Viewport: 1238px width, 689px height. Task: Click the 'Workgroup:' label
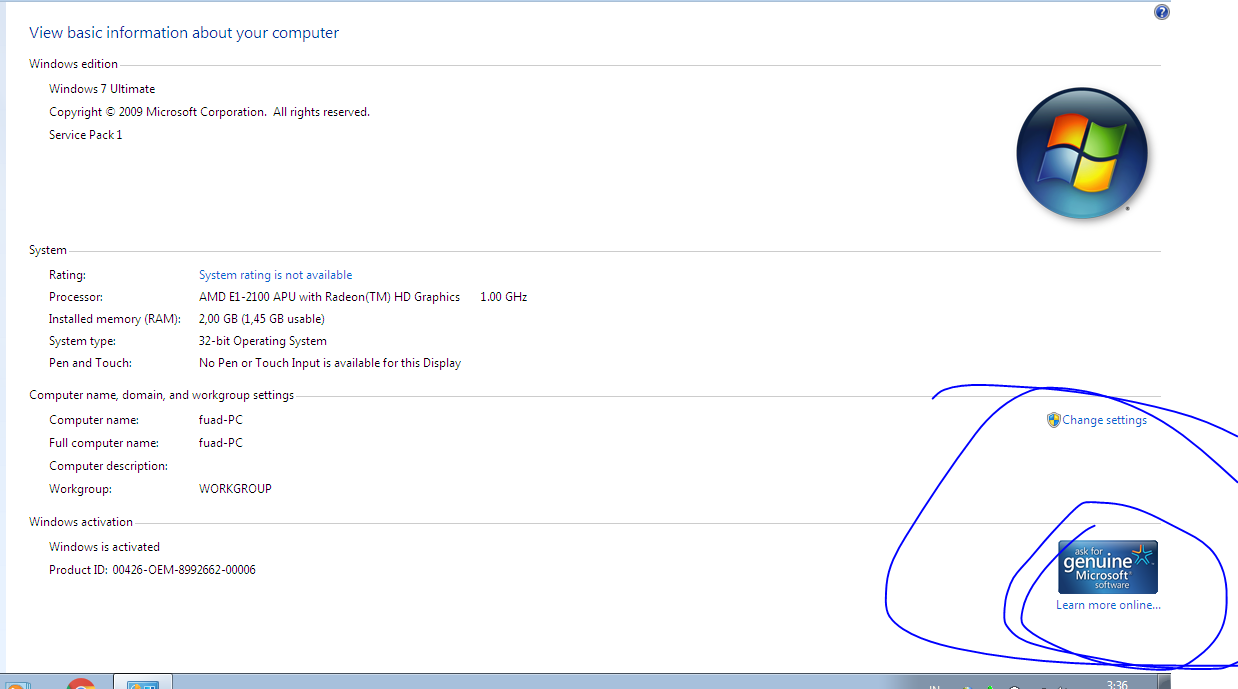(x=80, y=489)
